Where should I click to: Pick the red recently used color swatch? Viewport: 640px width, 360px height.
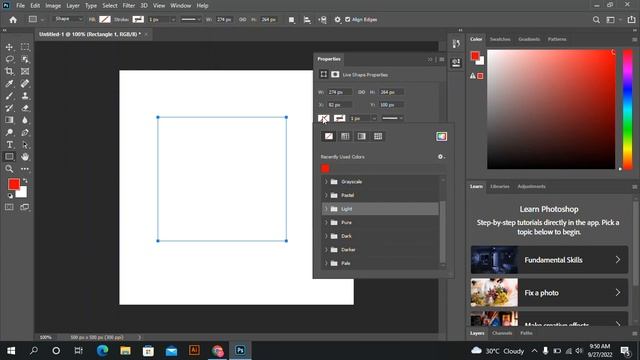tap(325, 168)
